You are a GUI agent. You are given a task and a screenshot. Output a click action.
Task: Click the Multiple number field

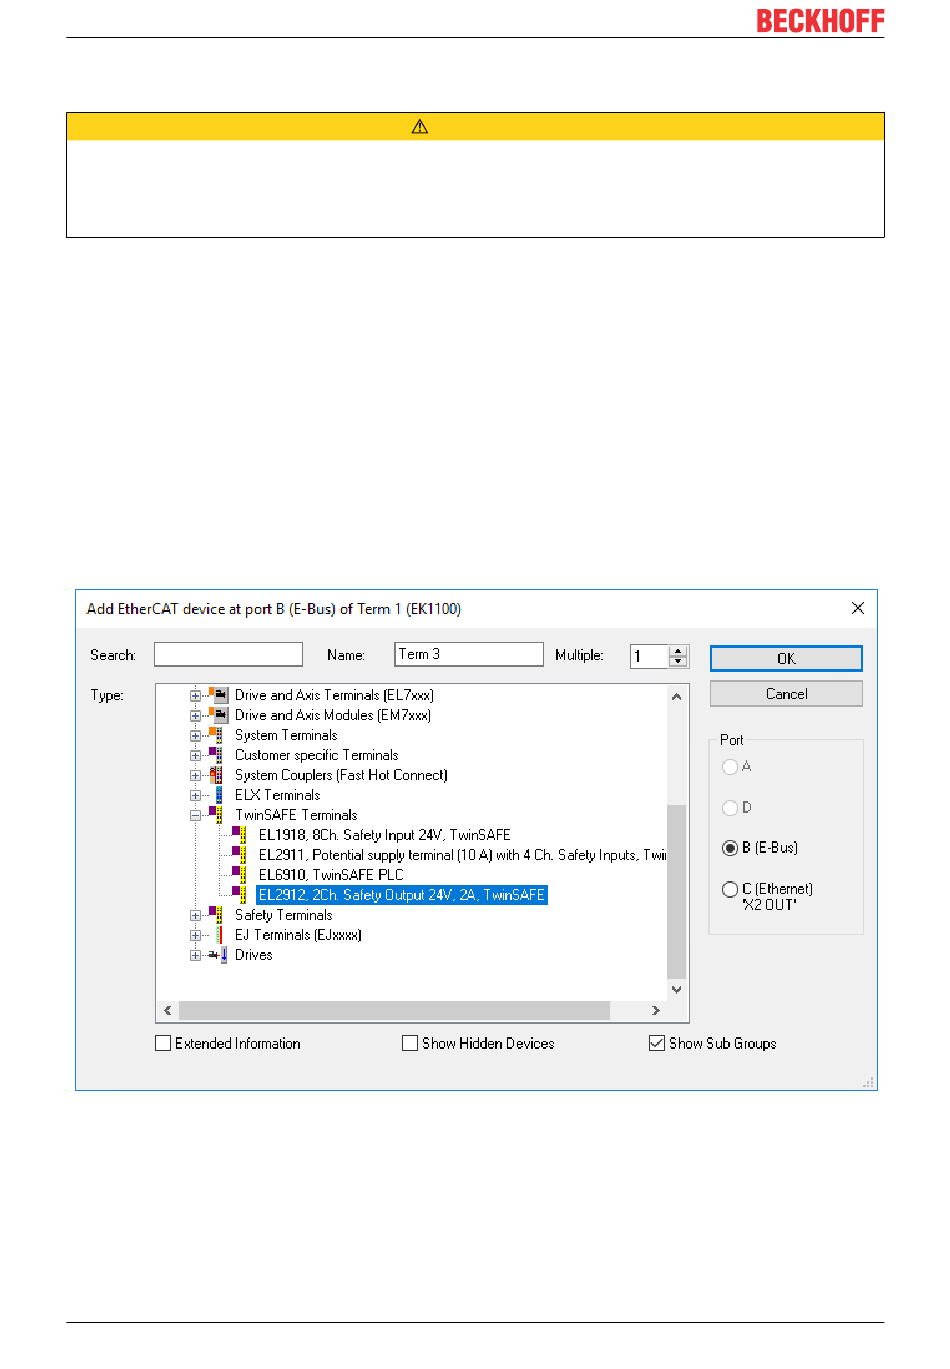pos(651,656)
